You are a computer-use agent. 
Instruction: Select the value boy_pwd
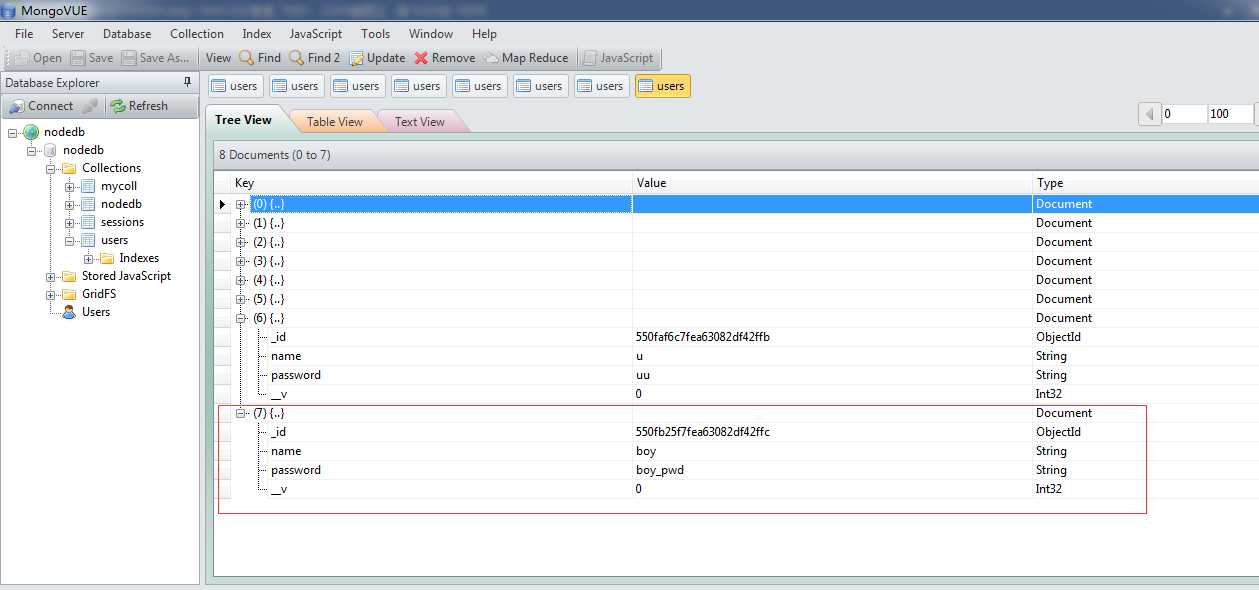pyautogui.click(x=661, y=470)
